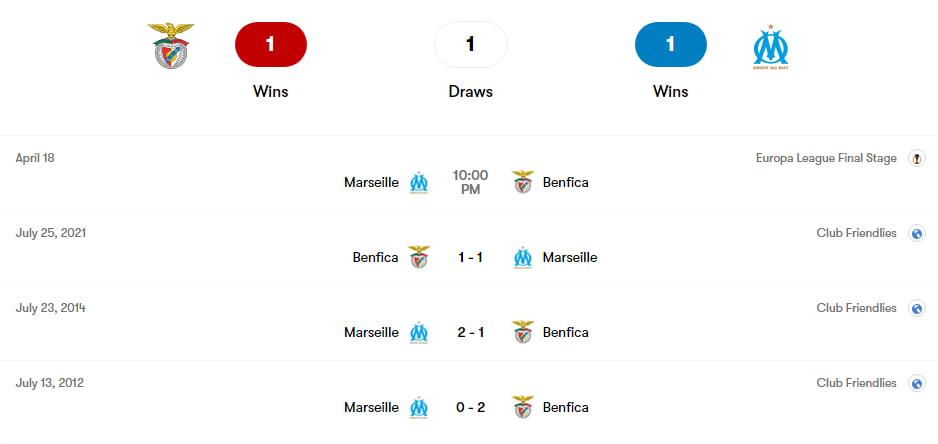Open the 1 - 1 match score
The width and height of the screenshot is (938, 444).
(470, 257)
